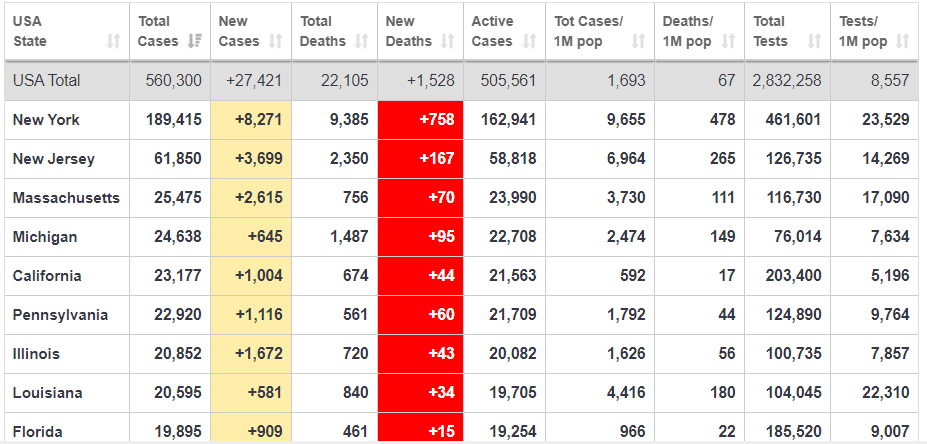Sort by New Deaths using arrow icon

(x=447, y=42)
